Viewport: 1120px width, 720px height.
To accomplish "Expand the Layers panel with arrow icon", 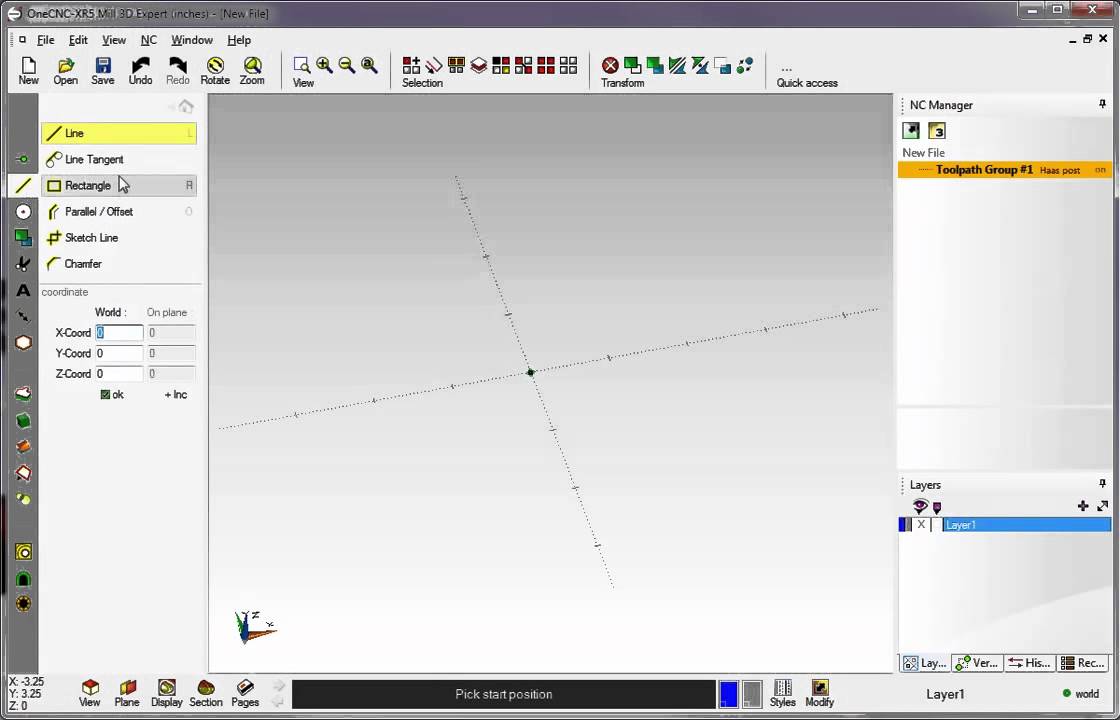I will [x=1102, y=506].
